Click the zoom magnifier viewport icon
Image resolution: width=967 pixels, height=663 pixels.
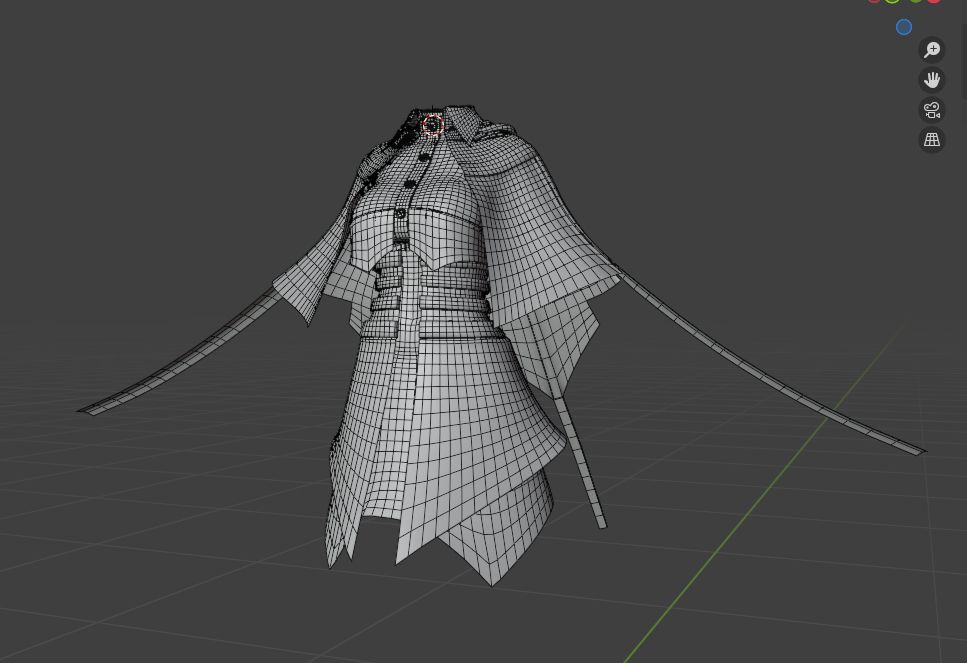tap(932, 49)
